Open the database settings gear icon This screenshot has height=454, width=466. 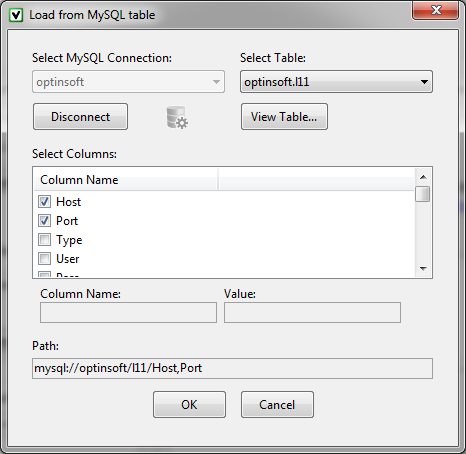177,117
